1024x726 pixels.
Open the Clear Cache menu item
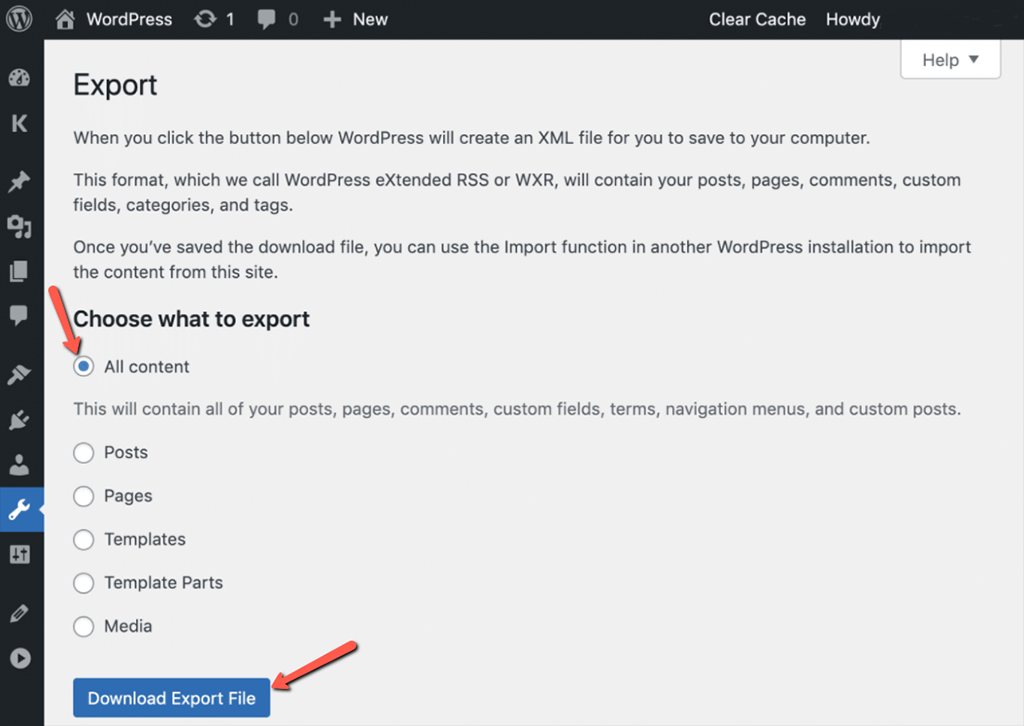(757, 18)
